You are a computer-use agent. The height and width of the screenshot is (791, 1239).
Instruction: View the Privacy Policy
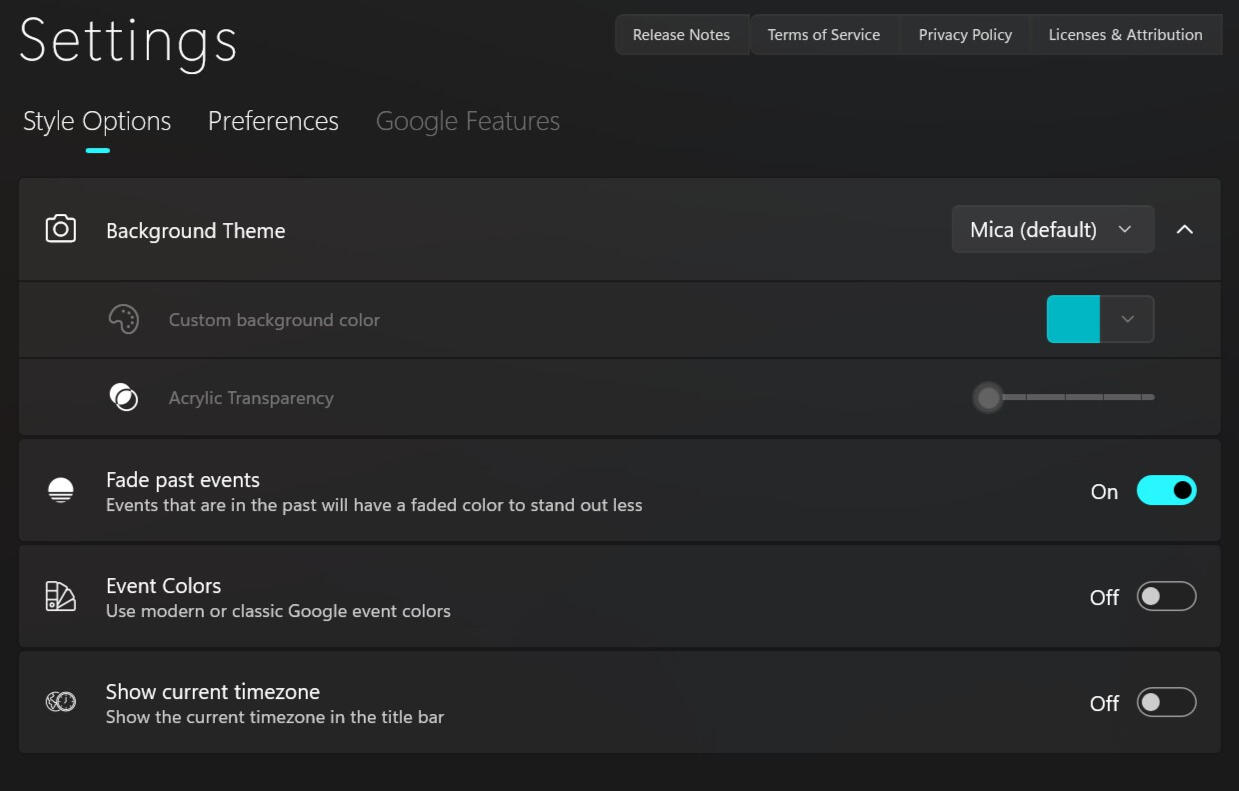965,35
